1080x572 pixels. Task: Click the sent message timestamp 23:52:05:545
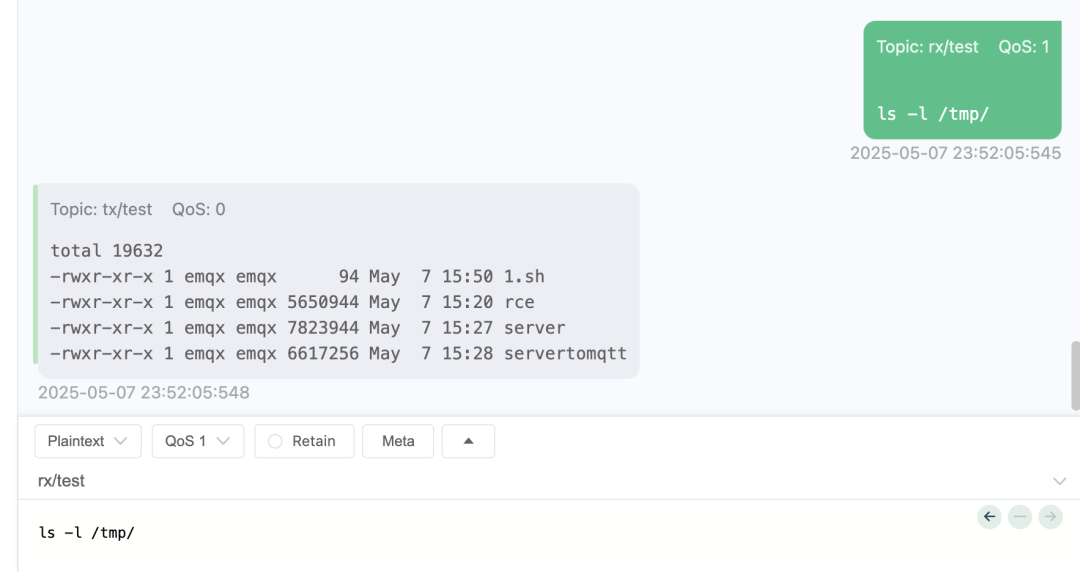point(955,153)
